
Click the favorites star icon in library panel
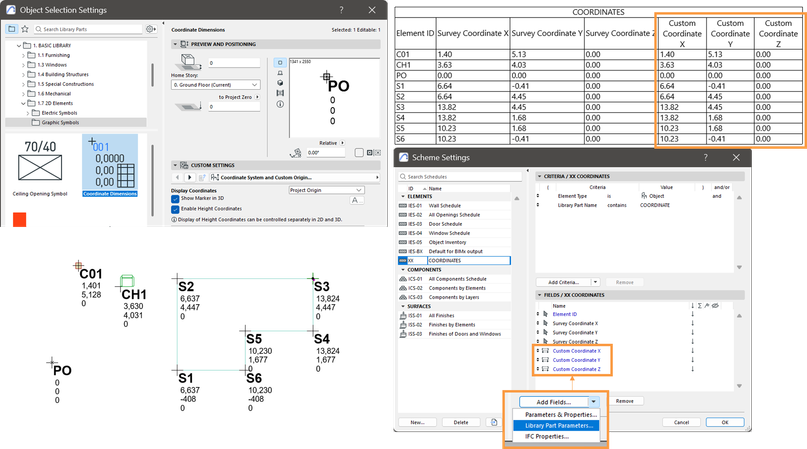click(x=27, y=30)
